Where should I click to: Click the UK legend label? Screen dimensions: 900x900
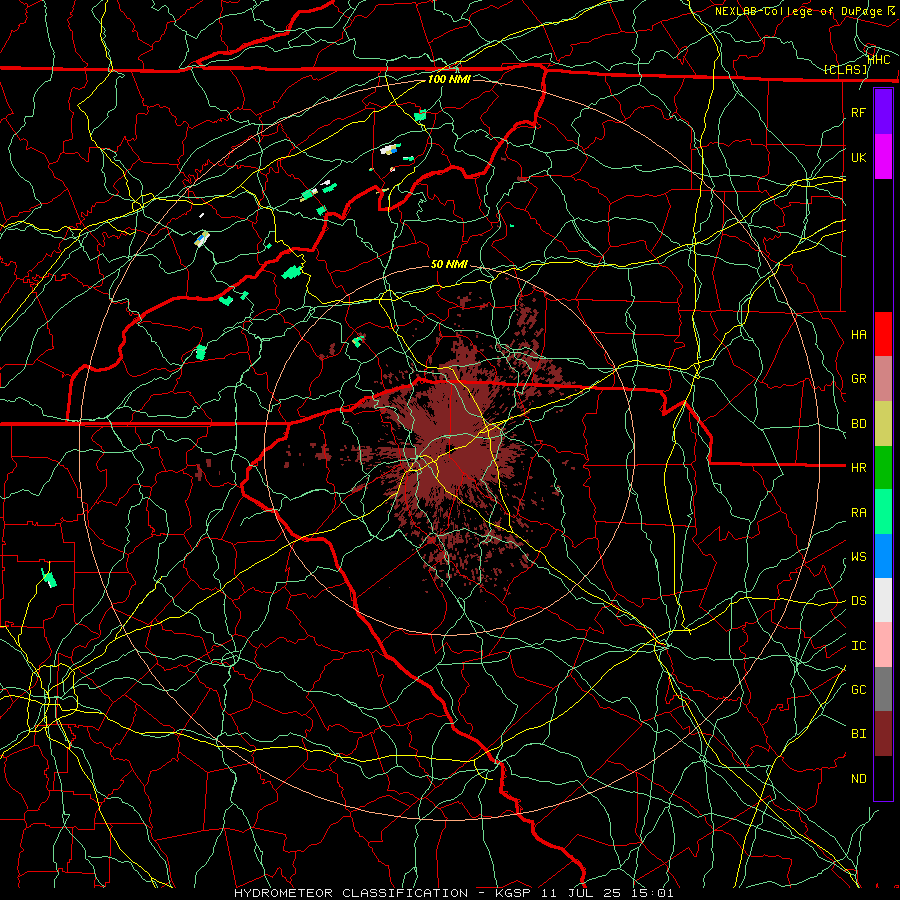tap(859, 157)
